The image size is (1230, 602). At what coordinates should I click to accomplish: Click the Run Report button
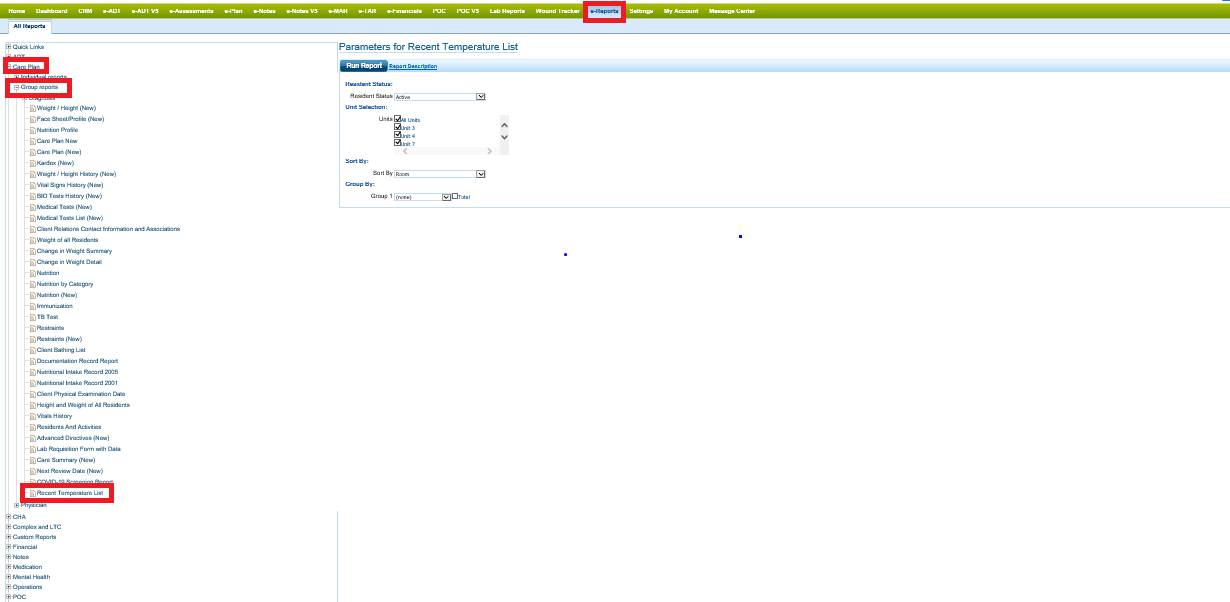click(363, 66)
